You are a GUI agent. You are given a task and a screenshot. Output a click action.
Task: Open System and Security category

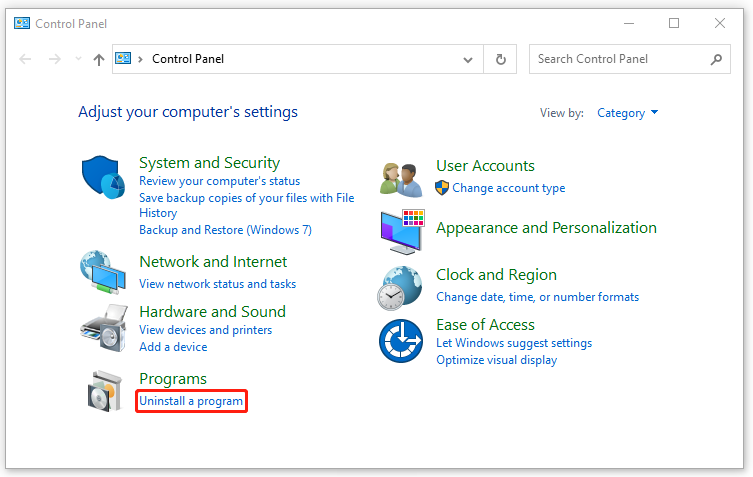[209, 163]
